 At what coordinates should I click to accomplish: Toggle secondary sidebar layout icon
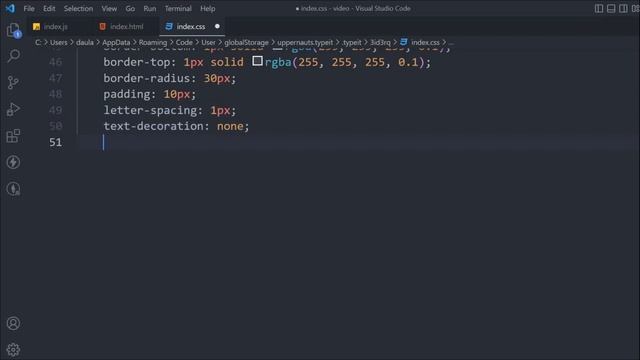tap(623, 9)
